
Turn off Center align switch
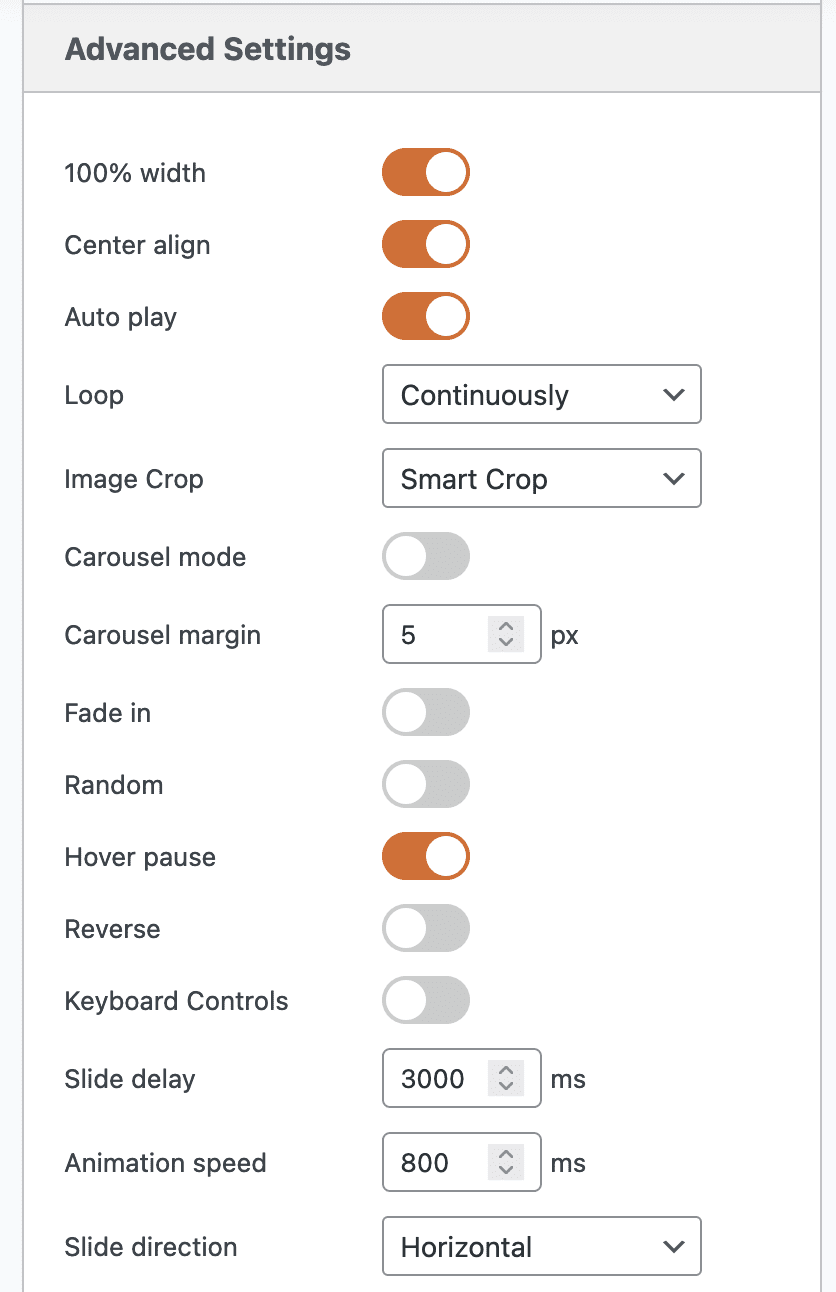425,245
